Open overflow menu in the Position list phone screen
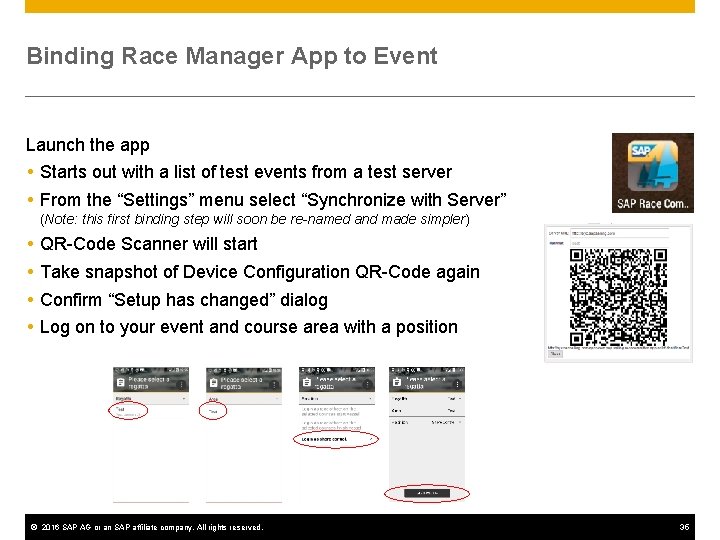720x540 pixels. click(367, 384)
